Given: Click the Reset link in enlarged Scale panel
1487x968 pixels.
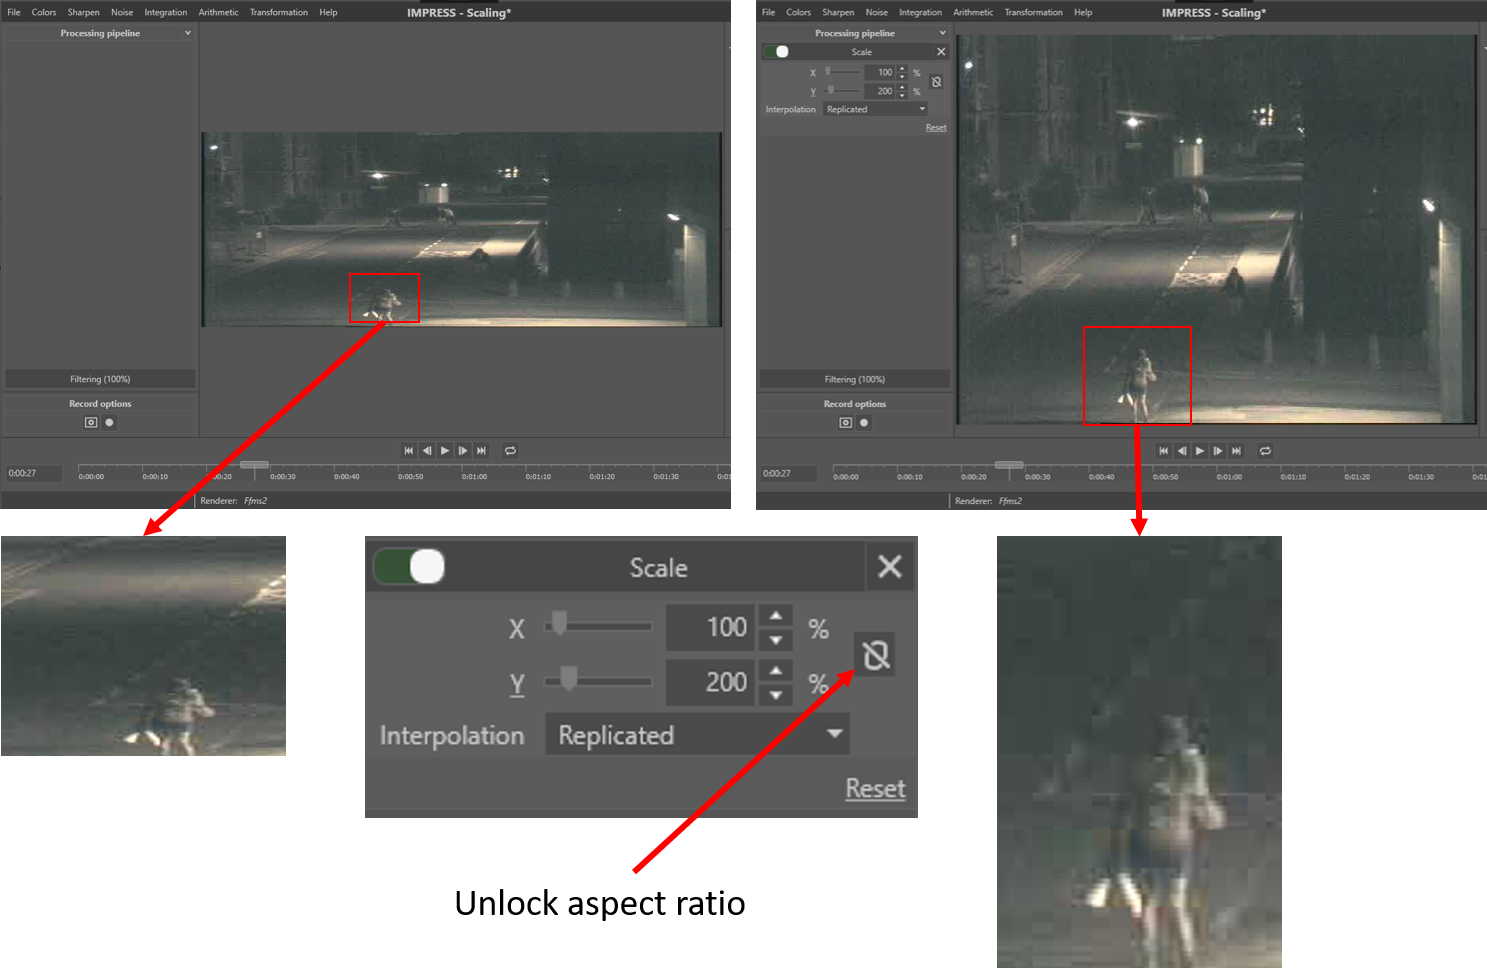Looking at the screenshot, I should pyautogui.click(x=876, y=789).
